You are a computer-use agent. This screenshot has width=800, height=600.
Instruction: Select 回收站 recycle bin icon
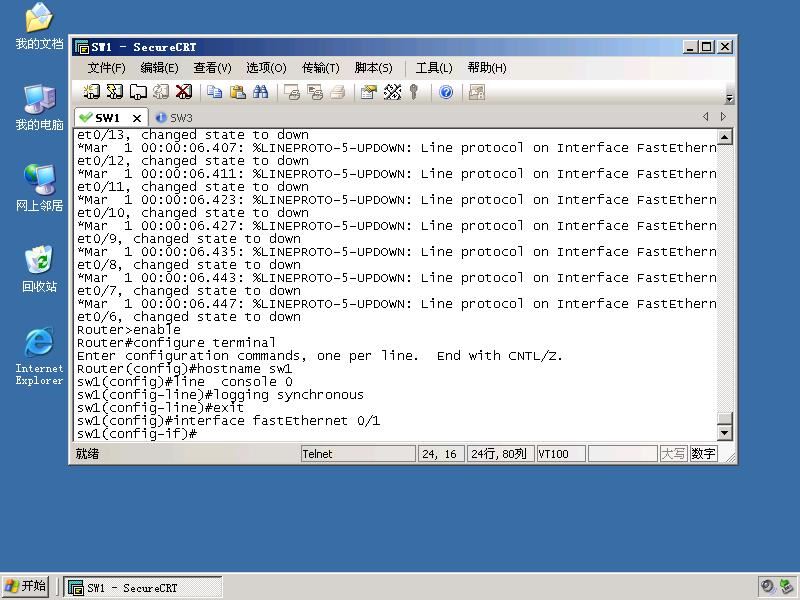click(x=39, y=269)
